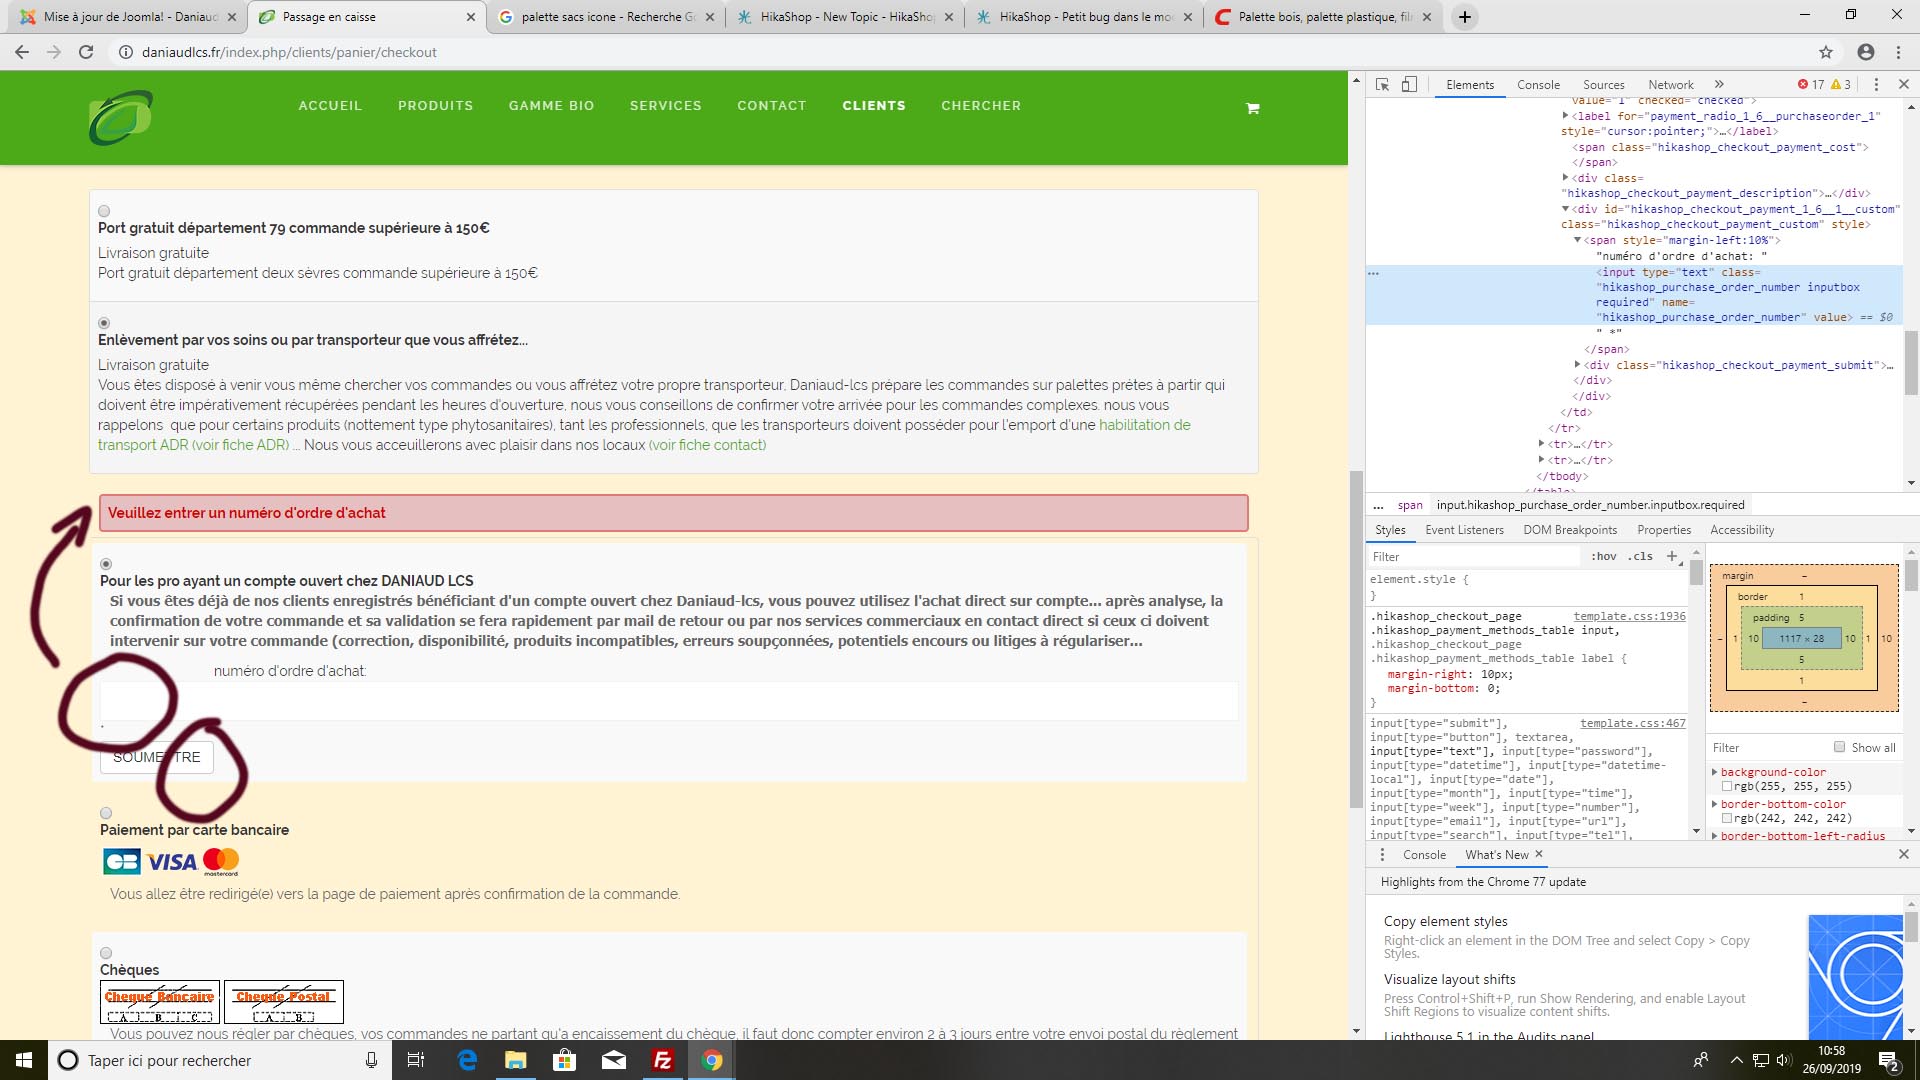Click the DevTools inspect element icon
Image resolution: width=1920 pixels, height=1080 pixels.
(x=1382, y=85)
